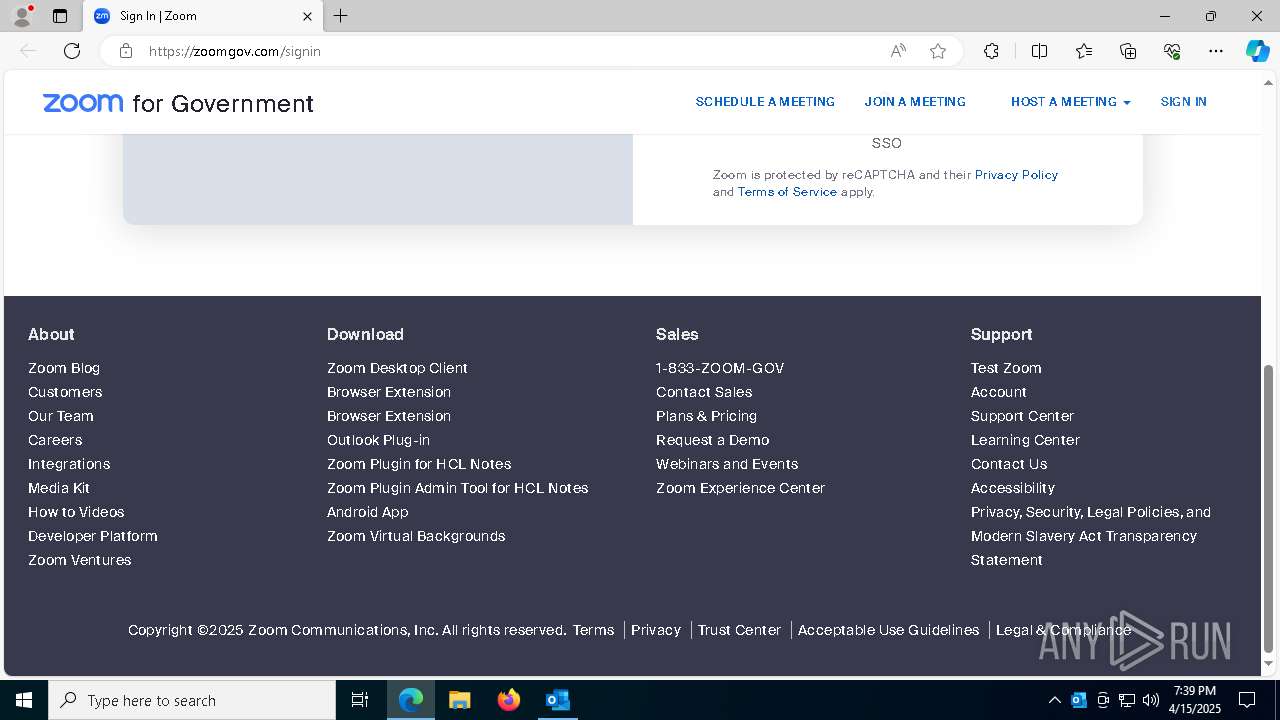View site information lock icon
Viewport: 1280px width, 720px height.
coord(126,51)
